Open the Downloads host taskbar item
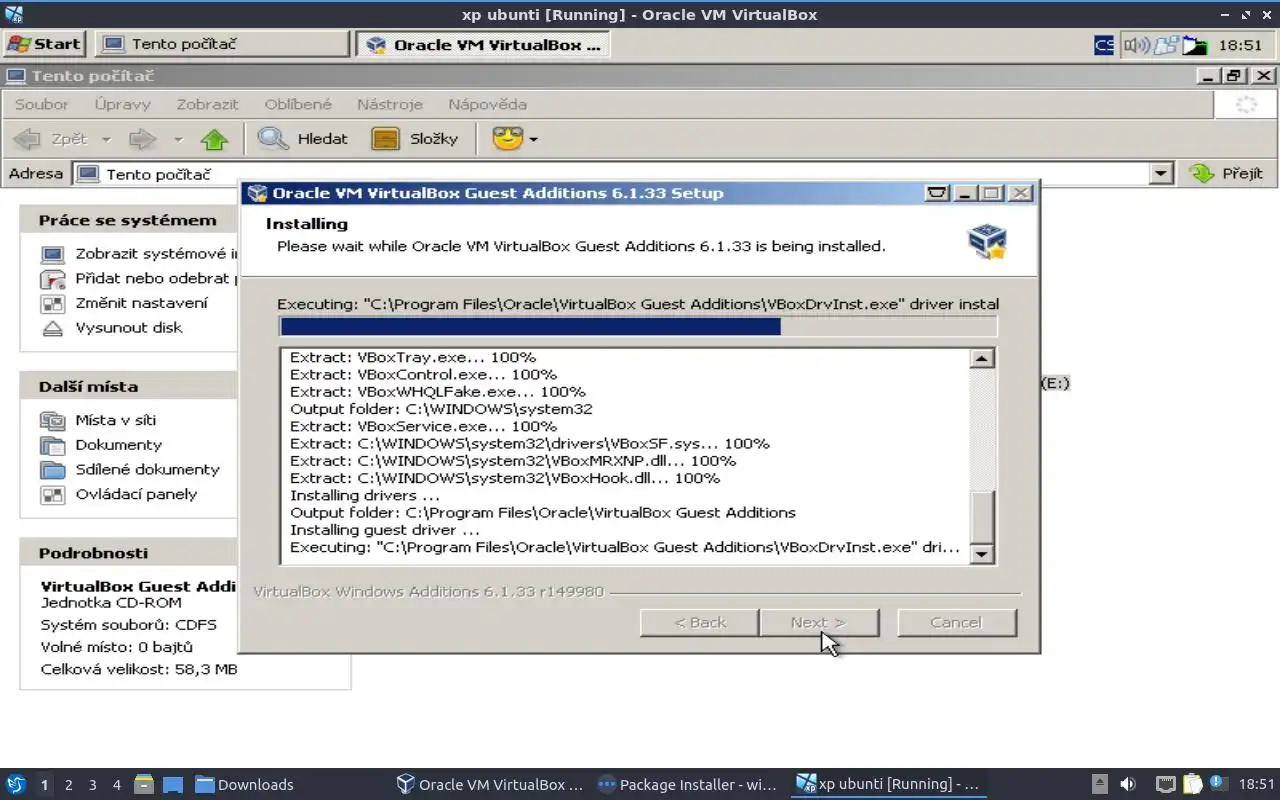Viewport: 1280px width, 800px height. [x=244, y=784]
